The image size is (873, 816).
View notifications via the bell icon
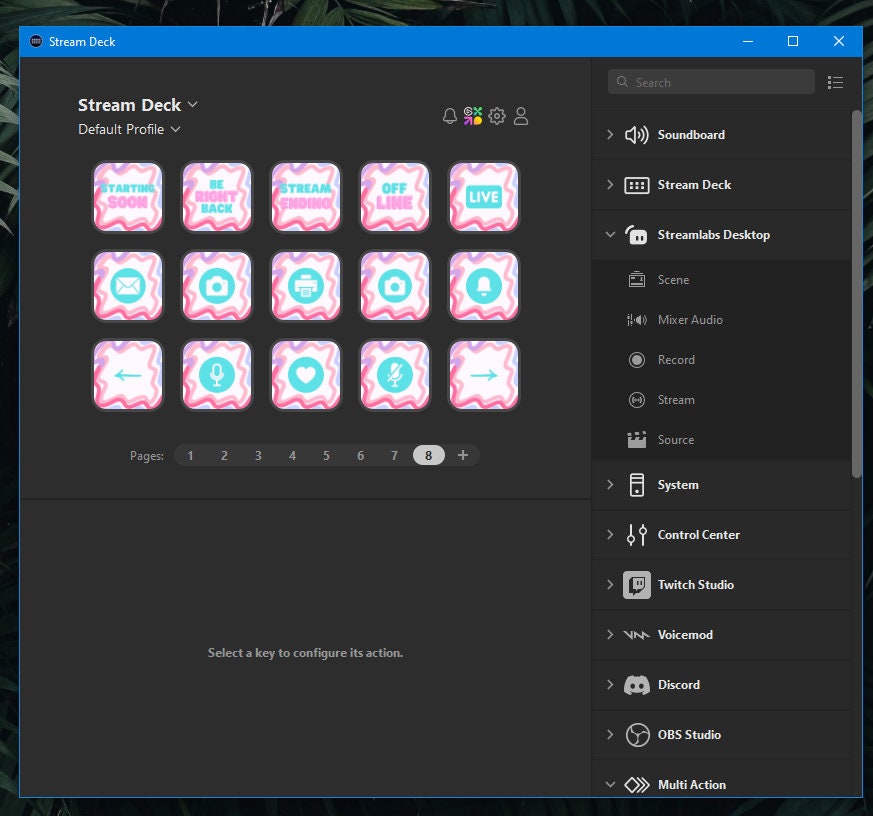pyautogui.click(x=450, y=116)
